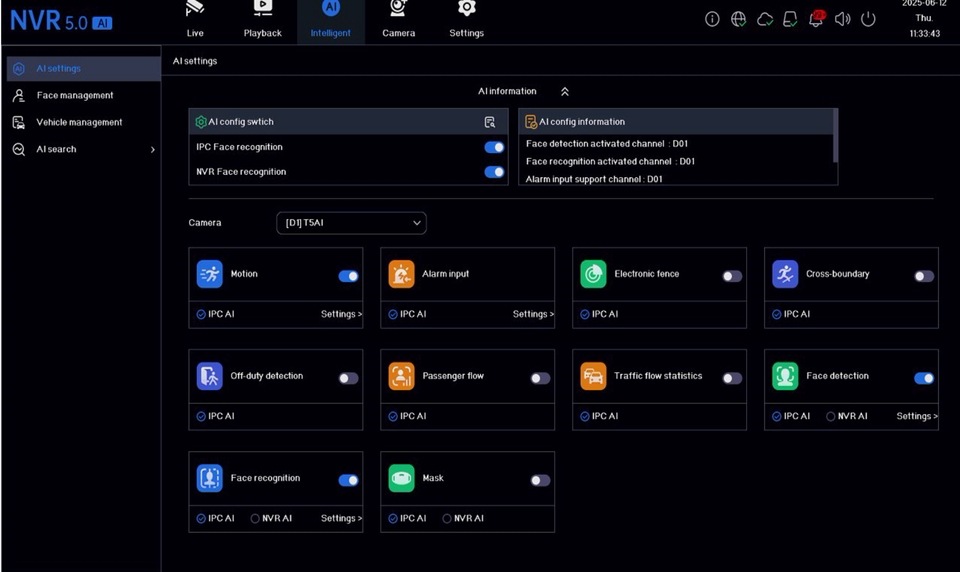Click the power shutdown icon
The height and width of the screenshot is (572, 960).
(868, 19)
